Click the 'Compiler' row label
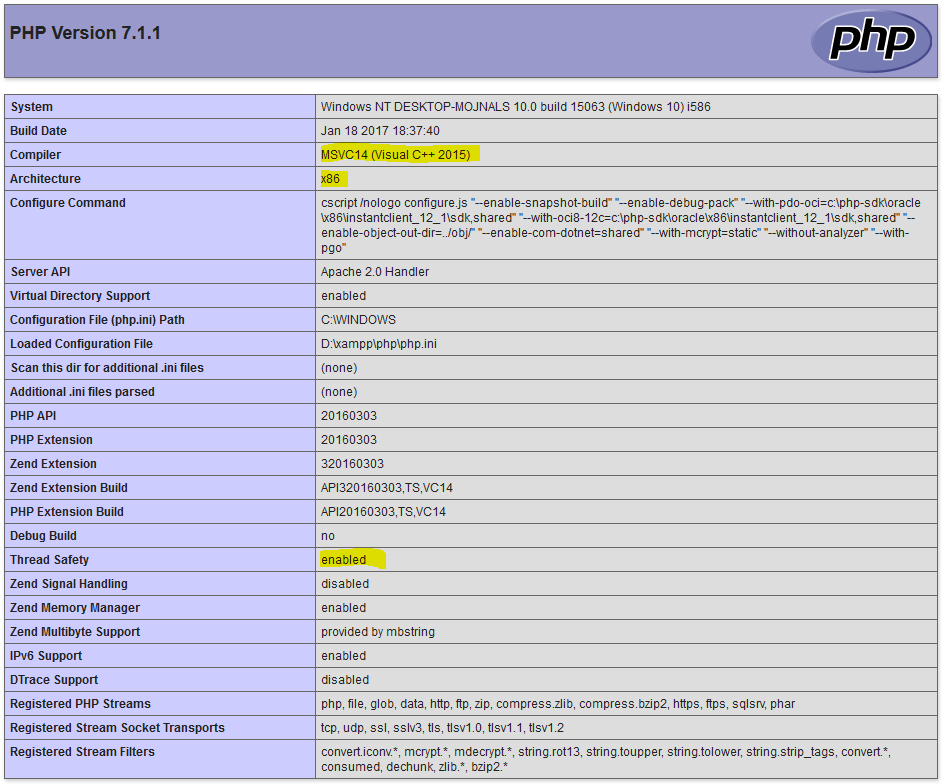The height and width of the screenshot is (784, 943). click(35, 155)
